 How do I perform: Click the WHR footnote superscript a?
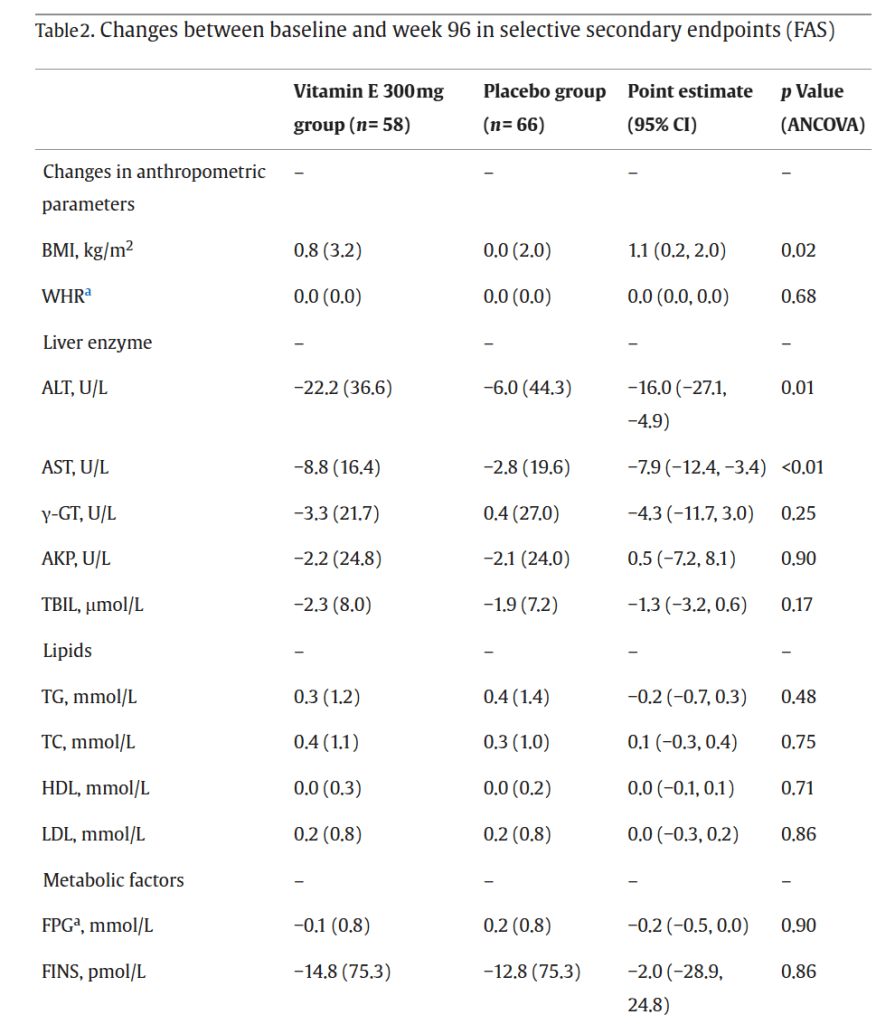pyautogui.click(x=86, y=294)
